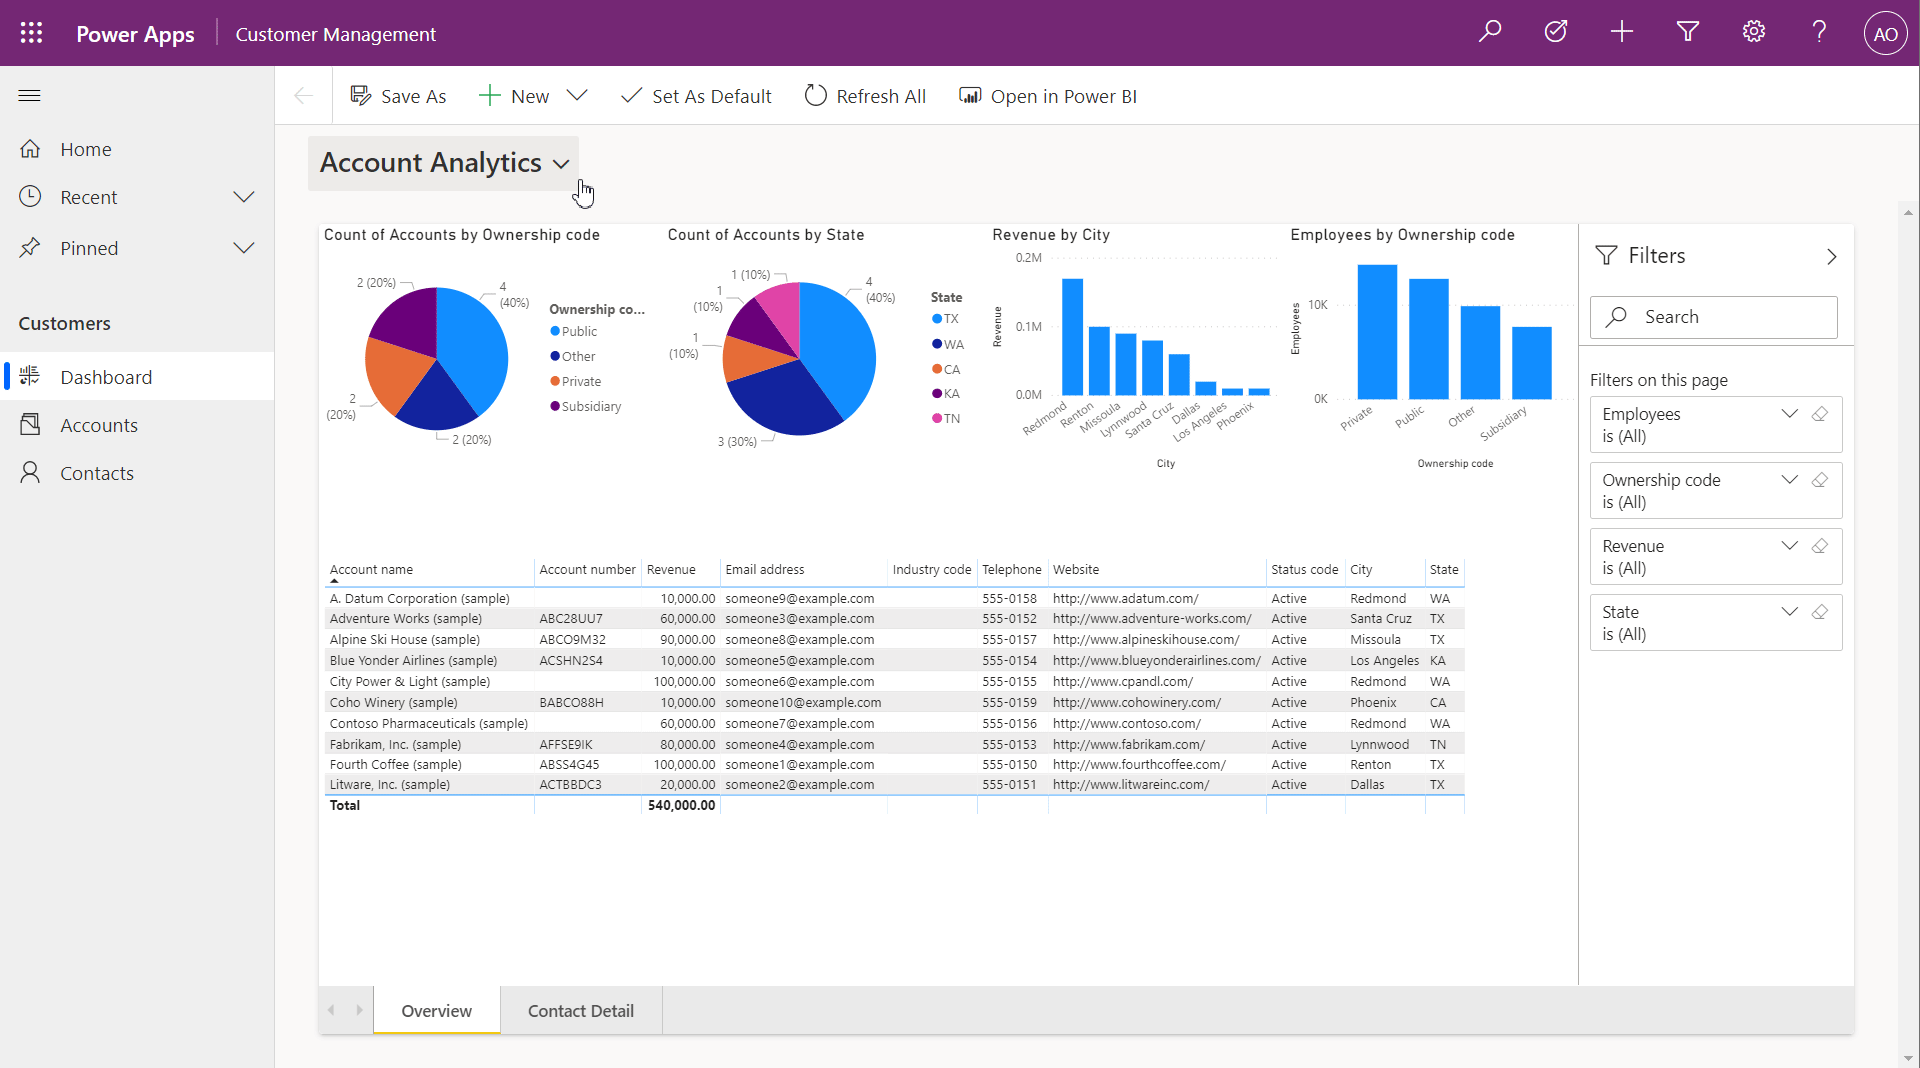
Task: Expand the Revenue filter card
Action: [x=1789, y=546]
